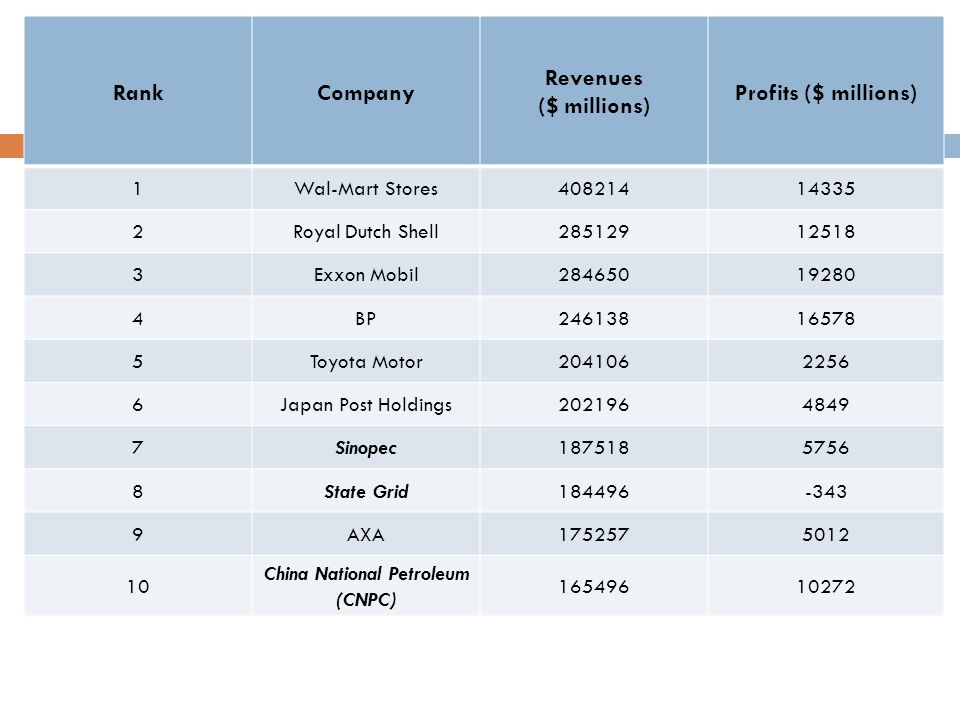Click the orange accent block at left
The image size is (960, 720).
(x=12, y=146)
